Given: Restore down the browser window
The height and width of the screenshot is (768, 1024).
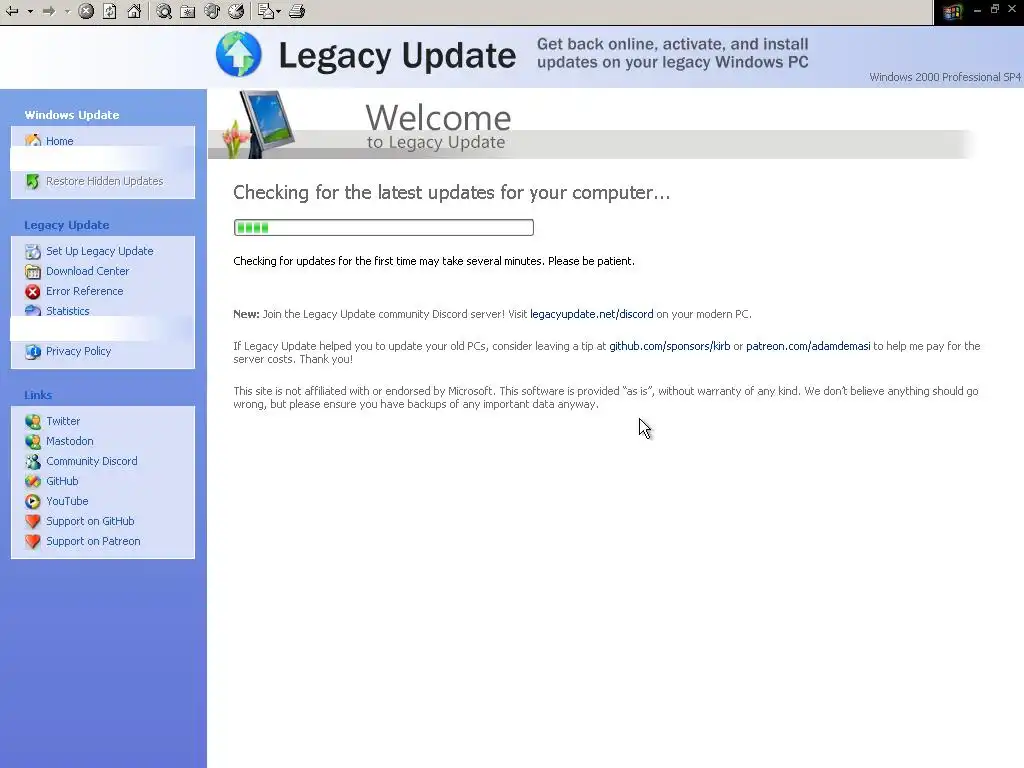Looking at the screenshot, I should click(995, 9).
